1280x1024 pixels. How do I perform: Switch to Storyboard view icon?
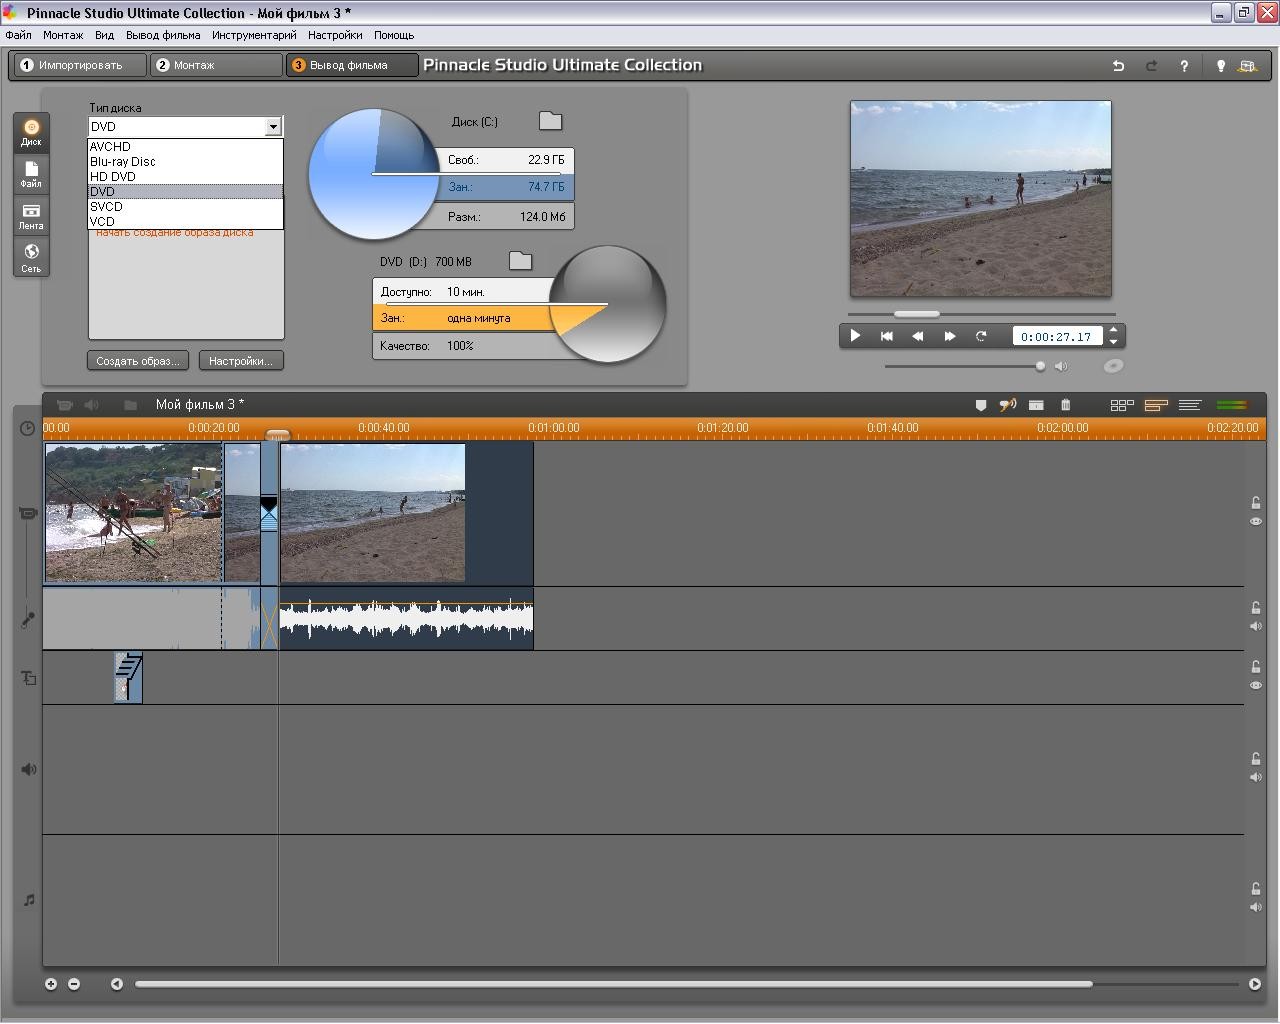coord(1122,405)
